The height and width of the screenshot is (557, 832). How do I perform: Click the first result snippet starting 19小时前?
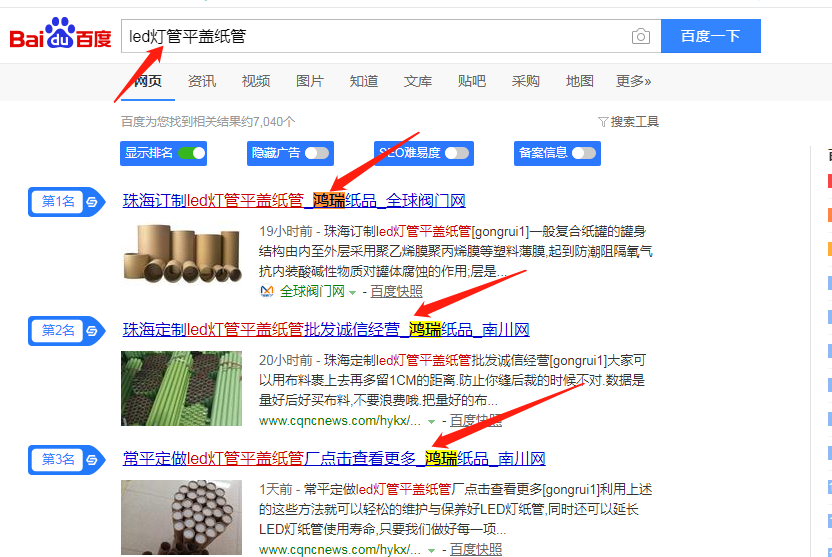click(456, 251)
